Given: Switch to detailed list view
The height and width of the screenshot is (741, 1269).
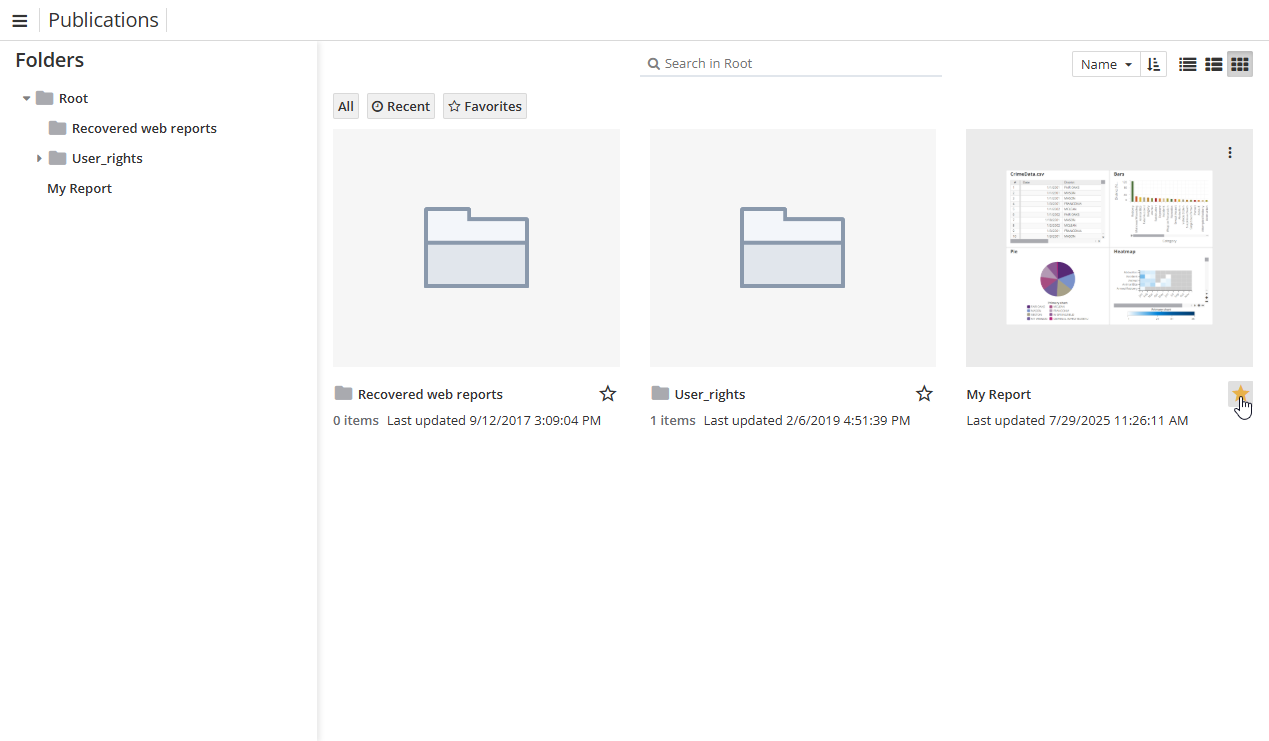Looking at the screenshot, I should (x=1214, y=64).
